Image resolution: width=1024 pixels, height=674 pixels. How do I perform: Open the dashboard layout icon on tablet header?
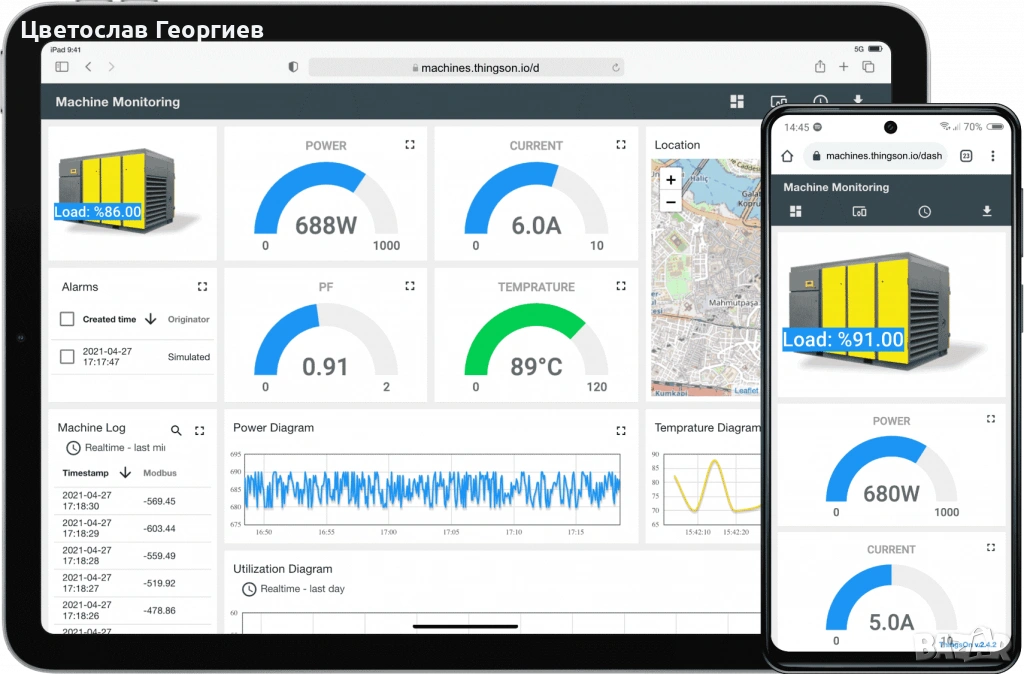click(737, 102)
